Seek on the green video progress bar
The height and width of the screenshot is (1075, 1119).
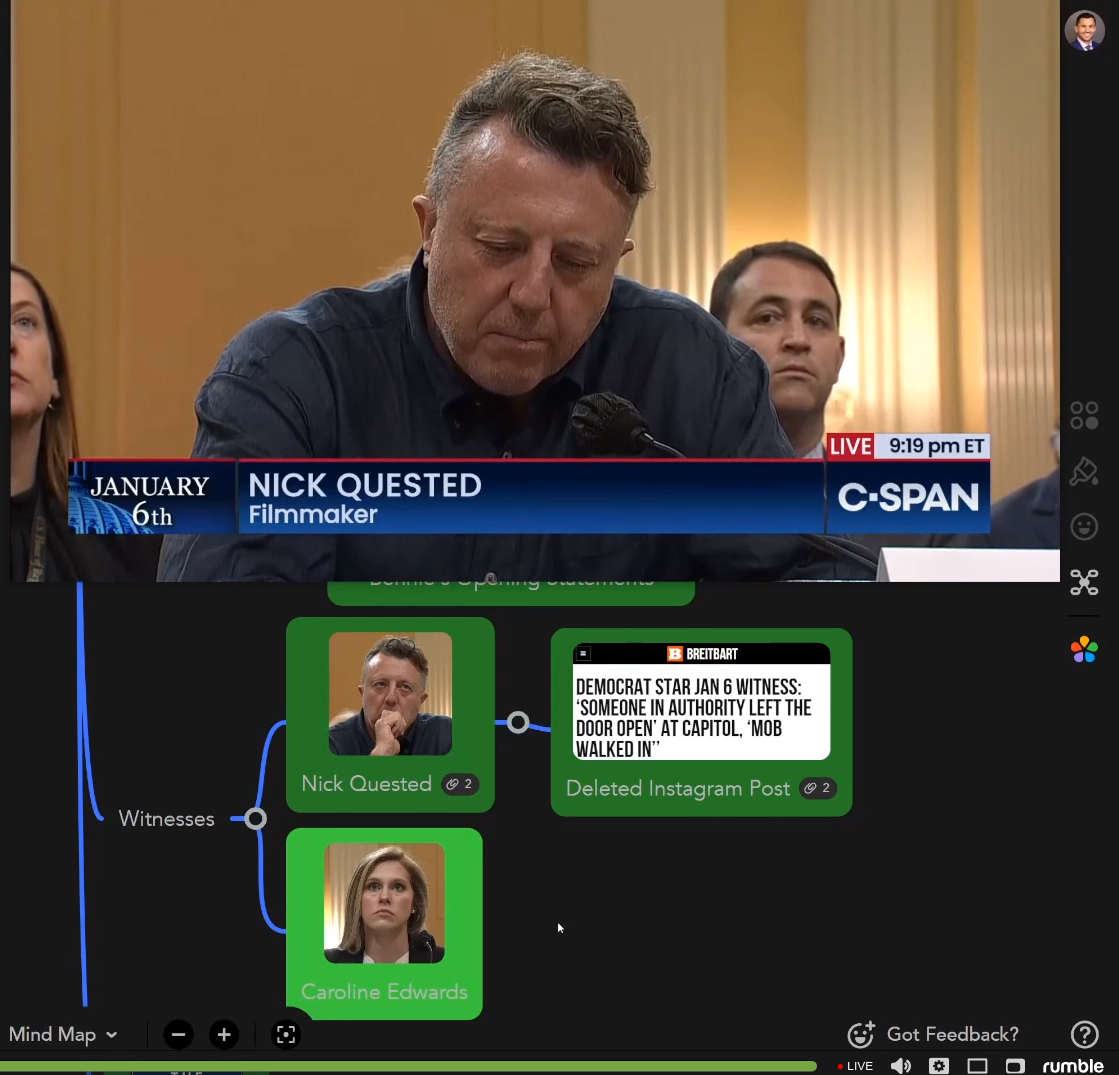click(x=408, y=1066)
